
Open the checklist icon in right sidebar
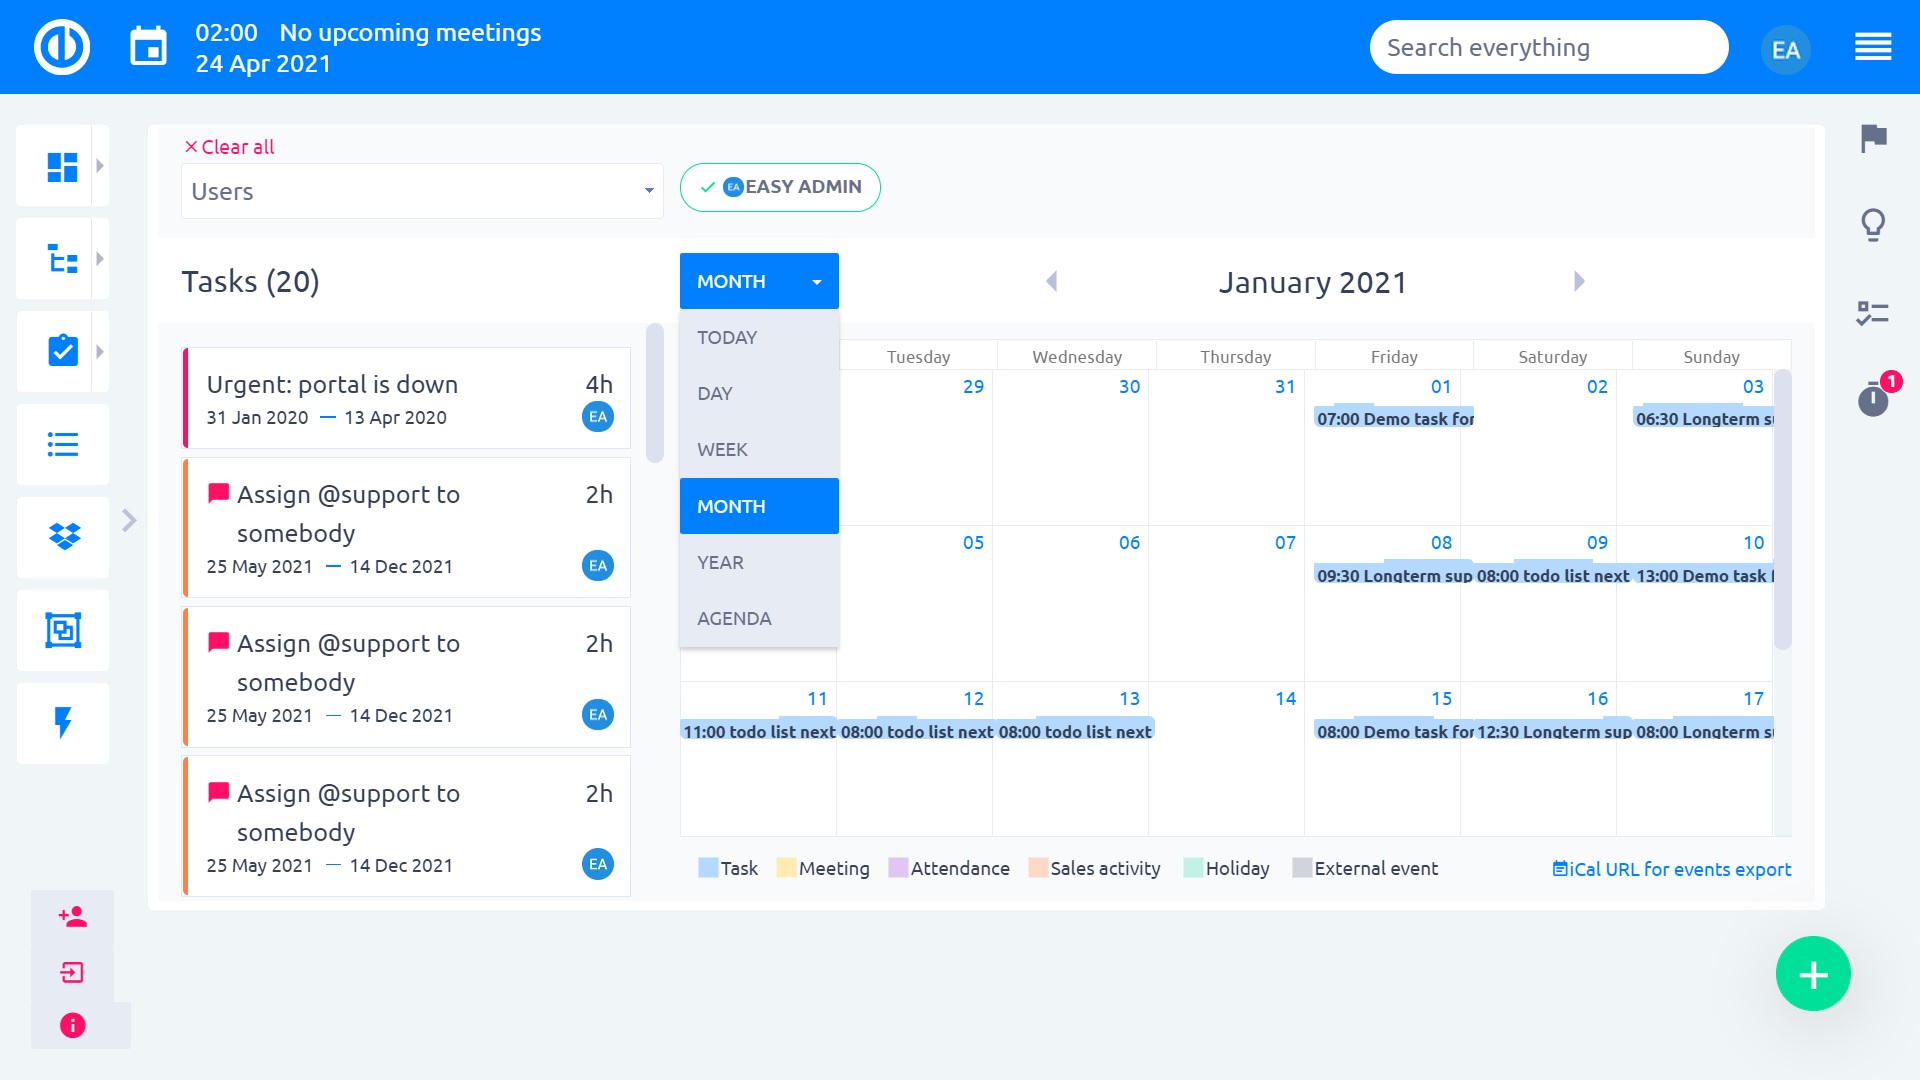(x=1872, y=313)
